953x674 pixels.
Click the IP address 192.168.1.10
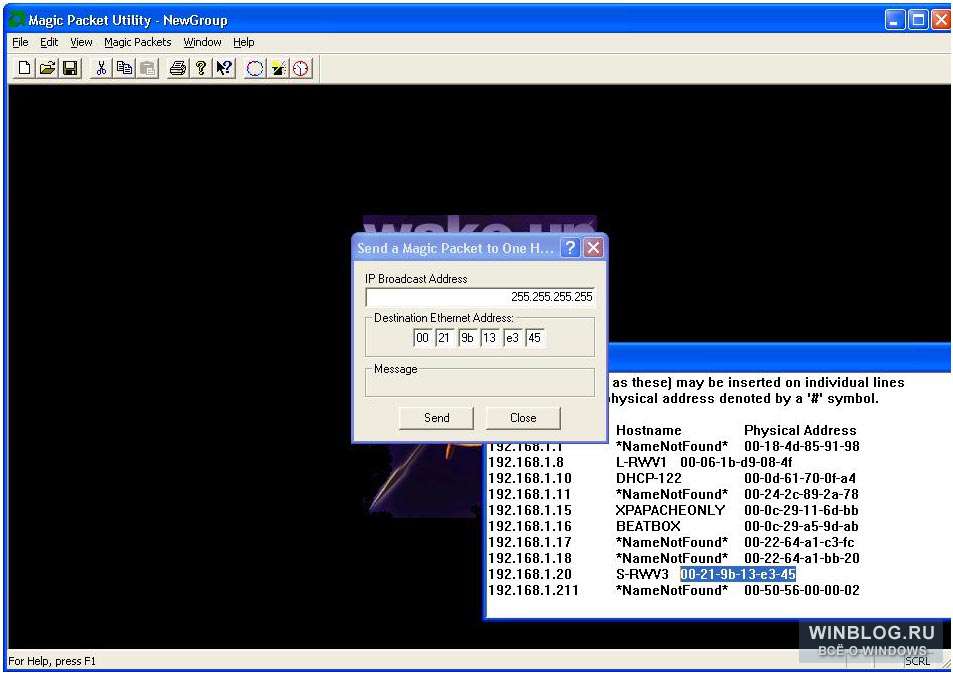530,478
